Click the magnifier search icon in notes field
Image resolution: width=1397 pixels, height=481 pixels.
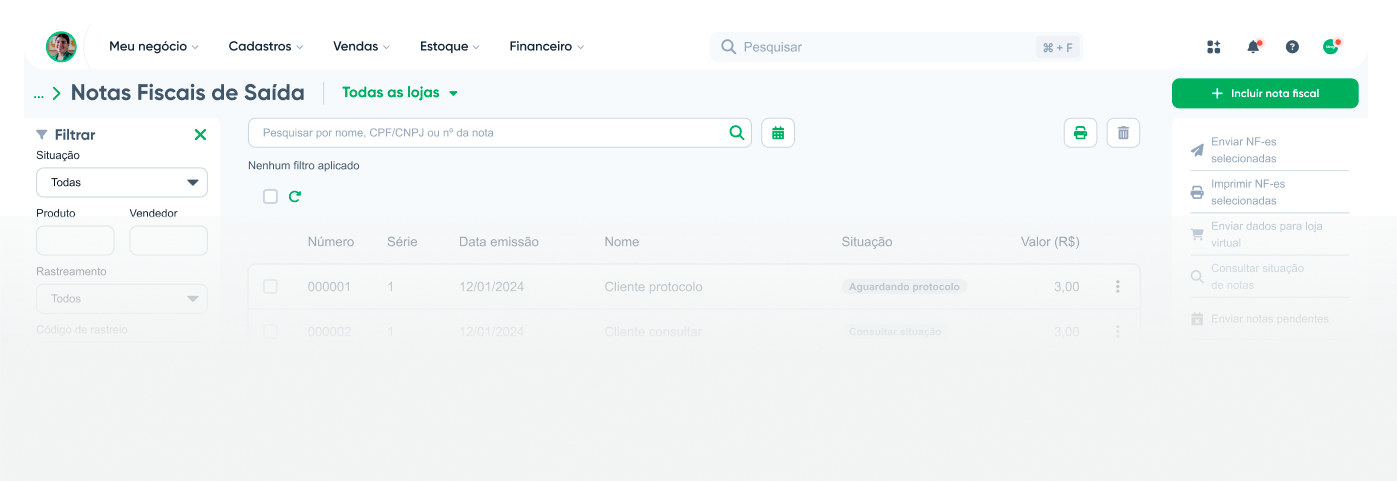(737, 132)
